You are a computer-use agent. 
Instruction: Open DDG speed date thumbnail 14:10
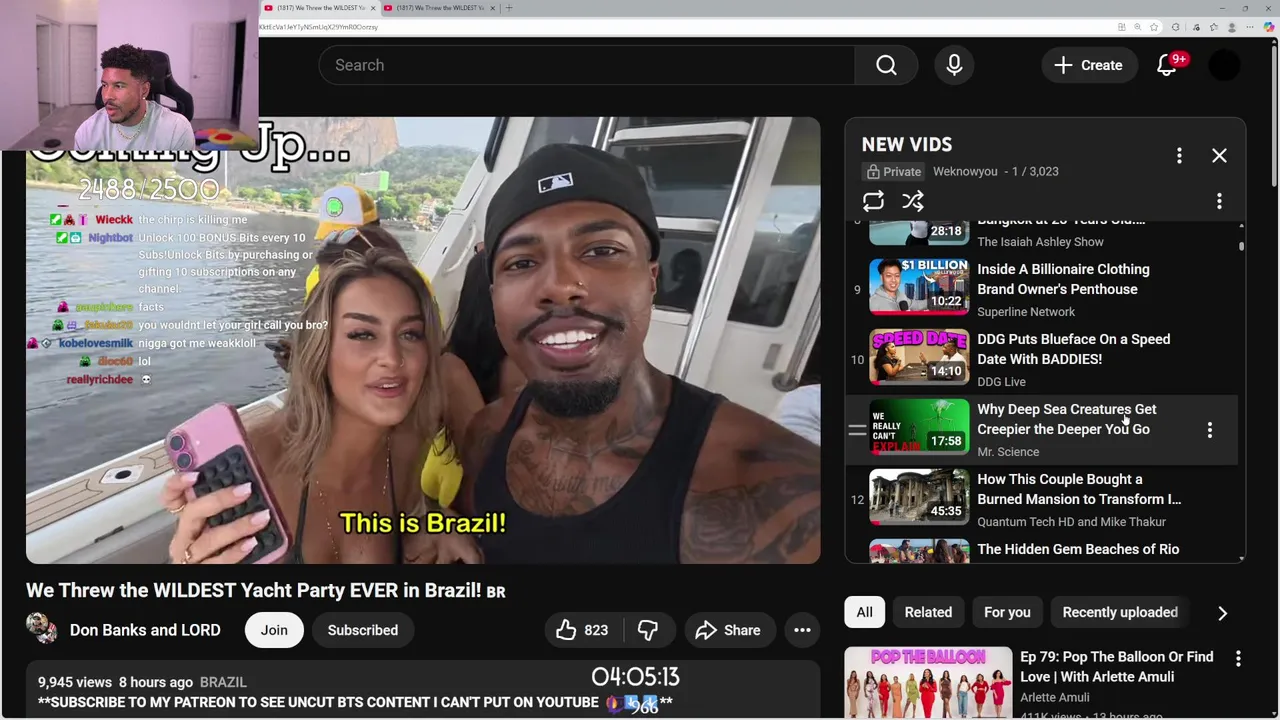[x=919, y=358]
